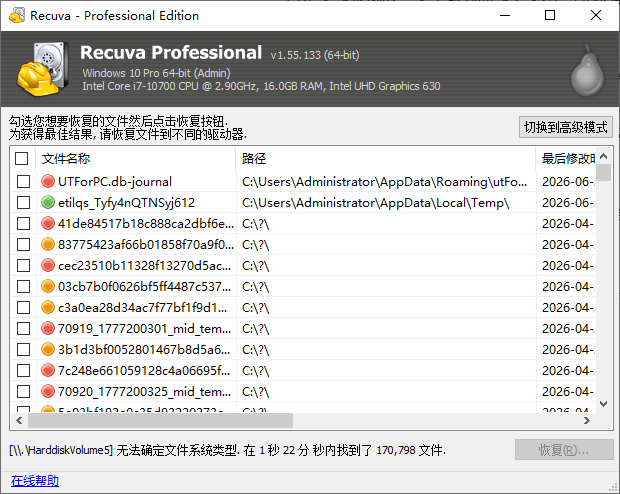The image size is (620, 494).
Task: Click the horizontal scrollbar thumb
Action: (x=160, y=420)
